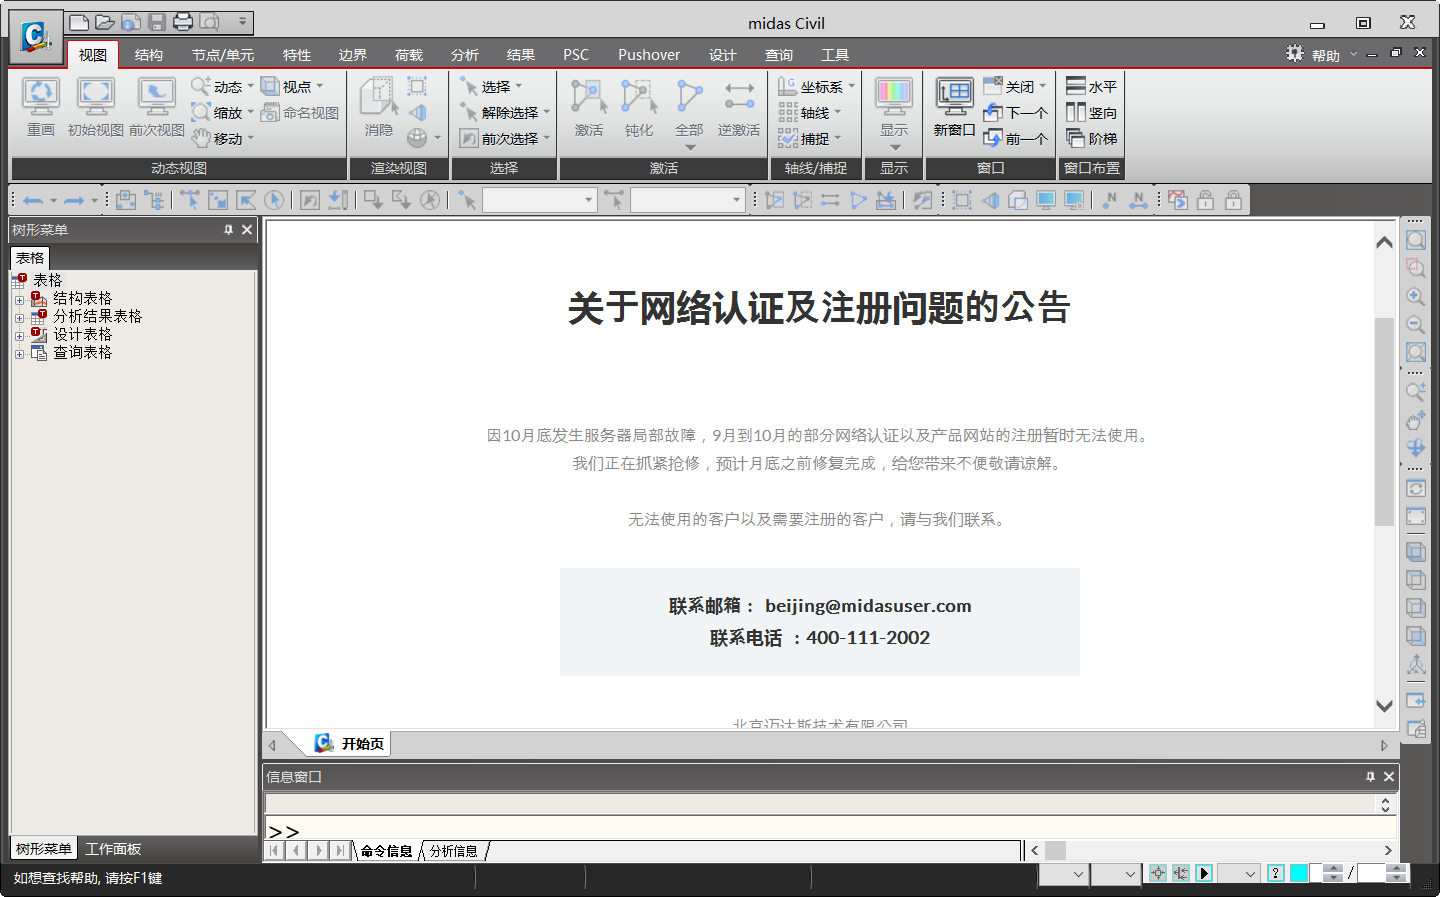This screenshot has width=1440, height=897.
Task: Open a 新窗口 (New Window)
Action: 954,107
